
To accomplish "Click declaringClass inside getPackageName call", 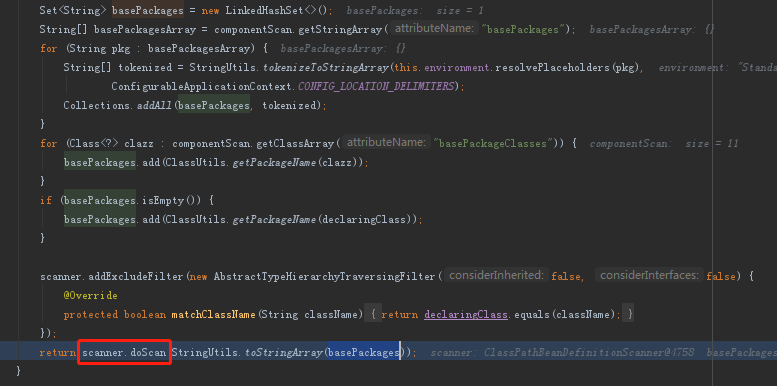I will (365, 219).
